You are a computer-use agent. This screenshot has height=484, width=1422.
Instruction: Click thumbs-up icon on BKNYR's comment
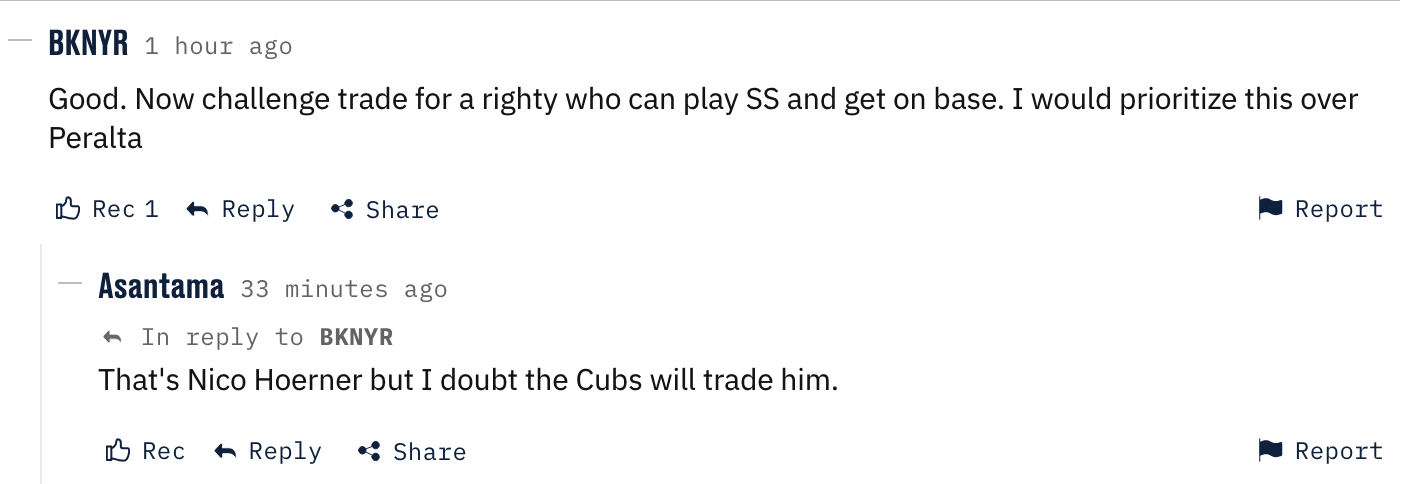(68, 209)
